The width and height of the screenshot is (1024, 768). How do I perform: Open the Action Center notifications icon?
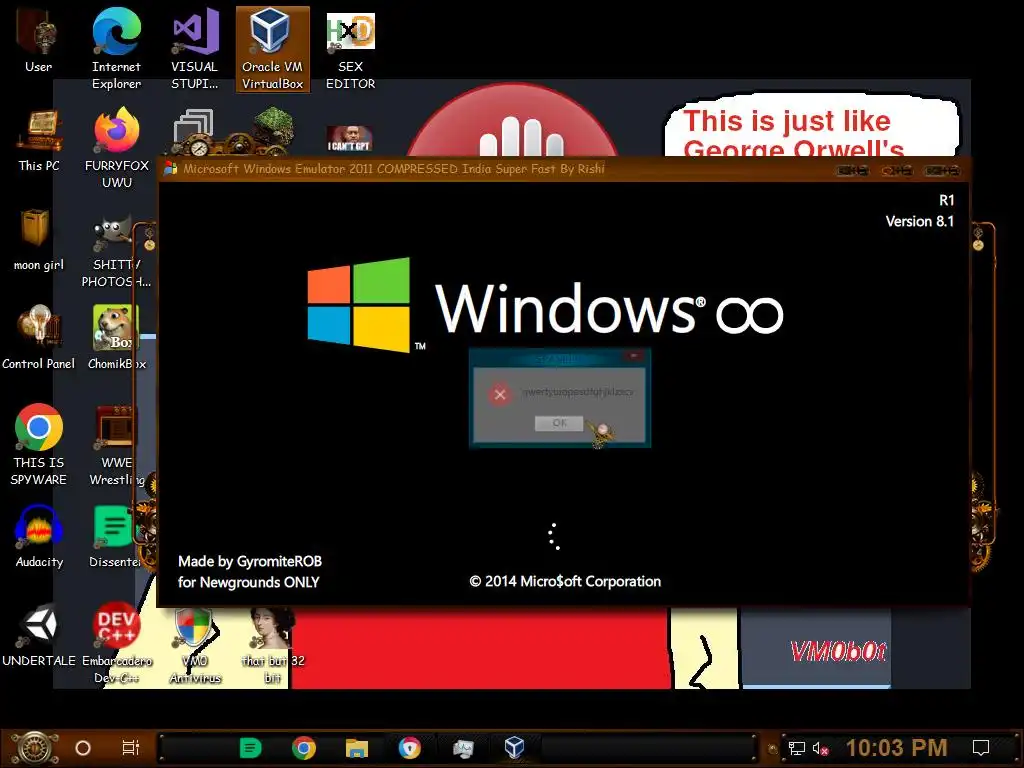(x=981, y=748)
